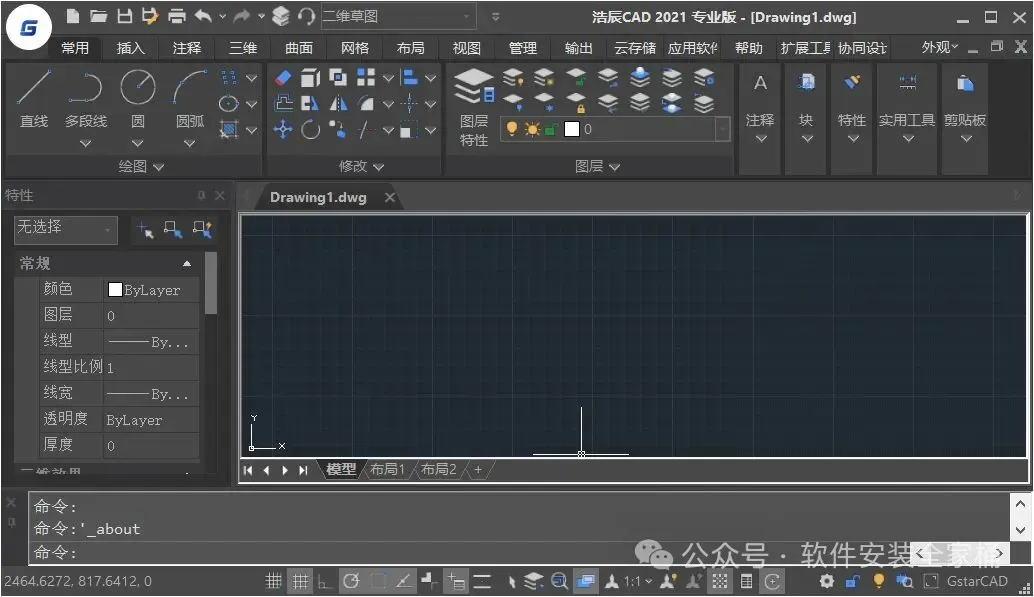Expand the 修改 panel arrow

[379, 167]
